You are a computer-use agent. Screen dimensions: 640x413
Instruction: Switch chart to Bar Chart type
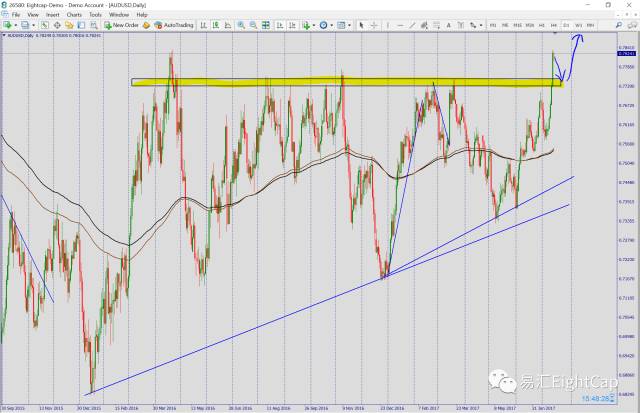(x=203, y=25)
